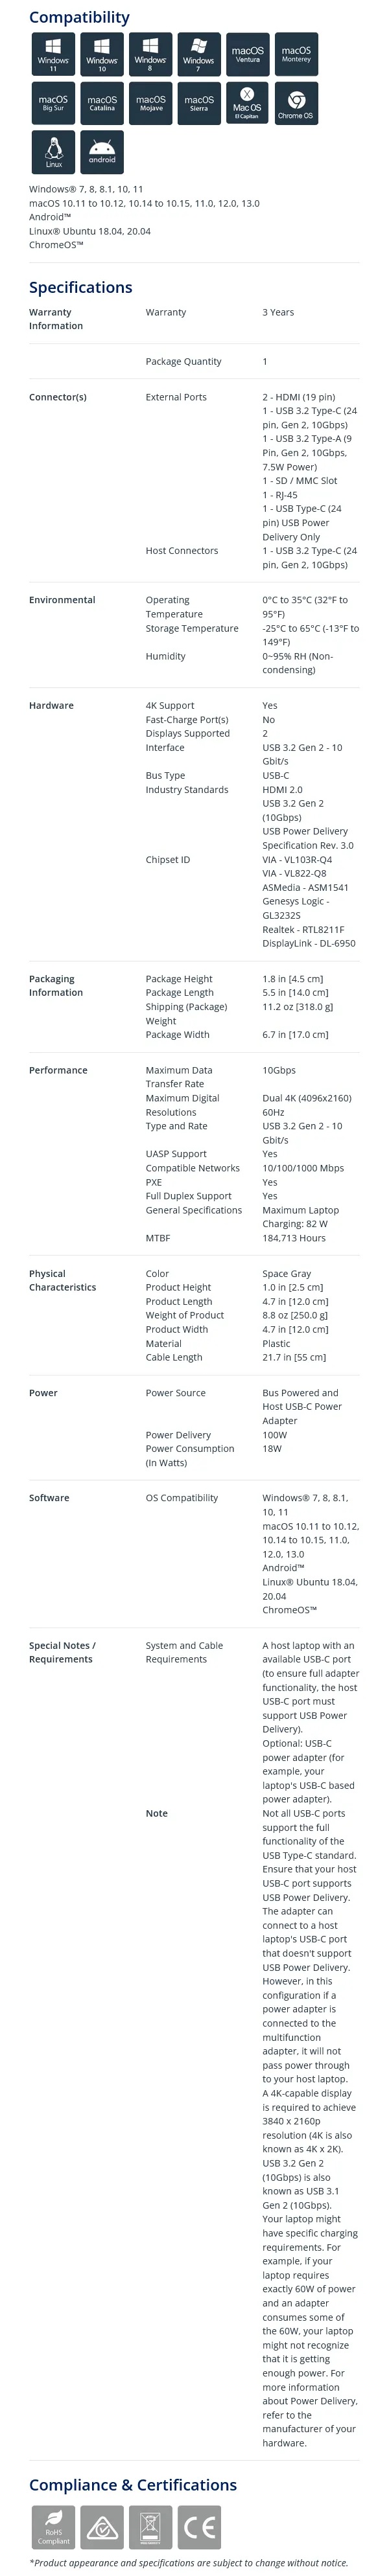Click the macOS Sierra icon

point(199,103)
